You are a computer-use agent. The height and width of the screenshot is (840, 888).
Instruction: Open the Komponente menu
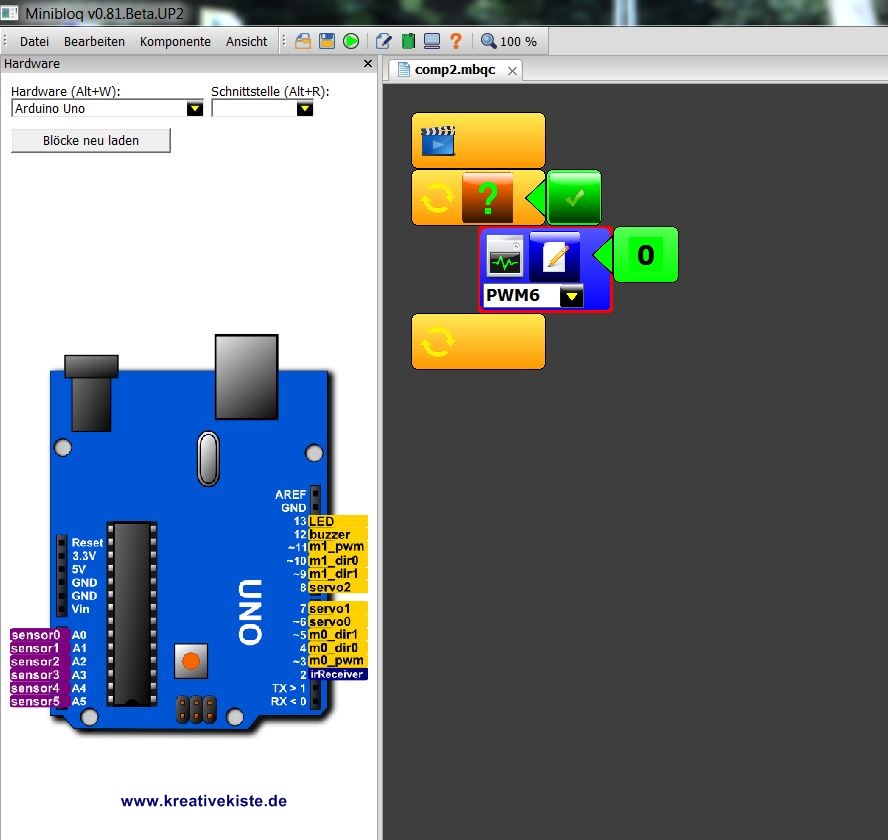pos(175,41)
